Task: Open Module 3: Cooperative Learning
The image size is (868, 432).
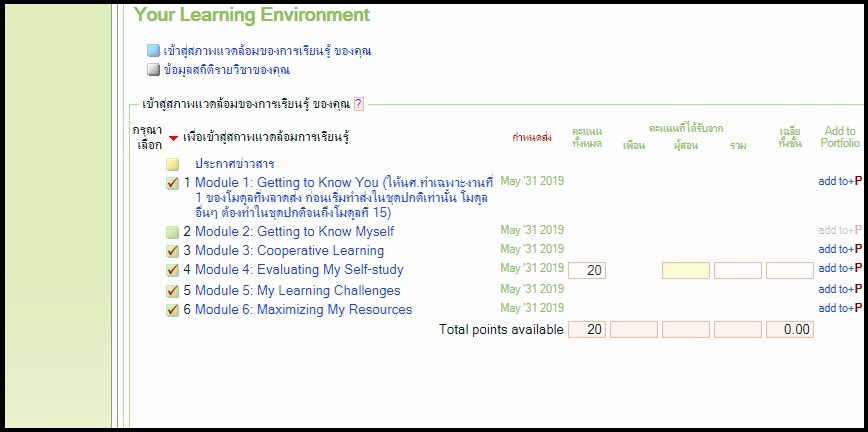Action: (289, 251)
